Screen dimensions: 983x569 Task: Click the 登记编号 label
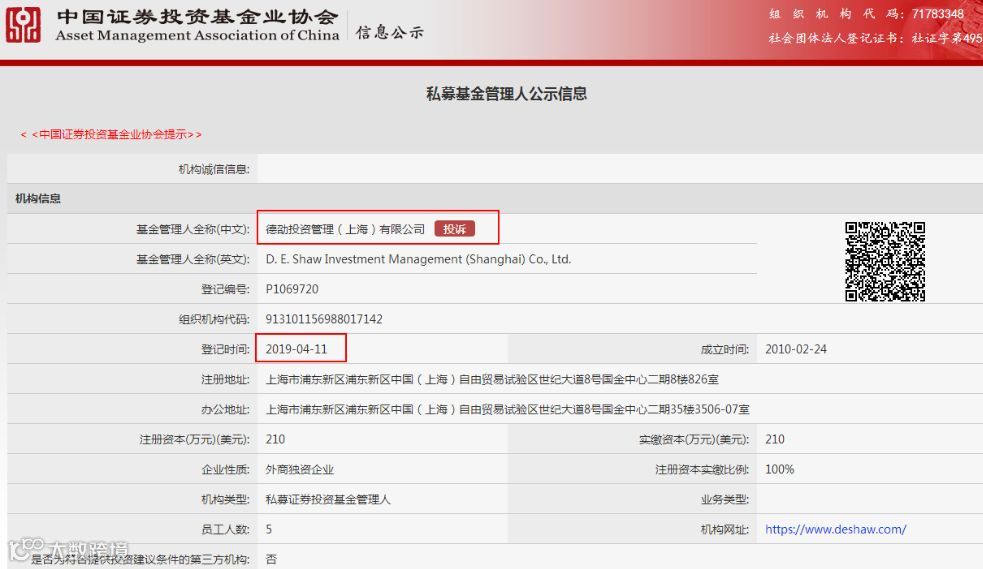(225, 289)
